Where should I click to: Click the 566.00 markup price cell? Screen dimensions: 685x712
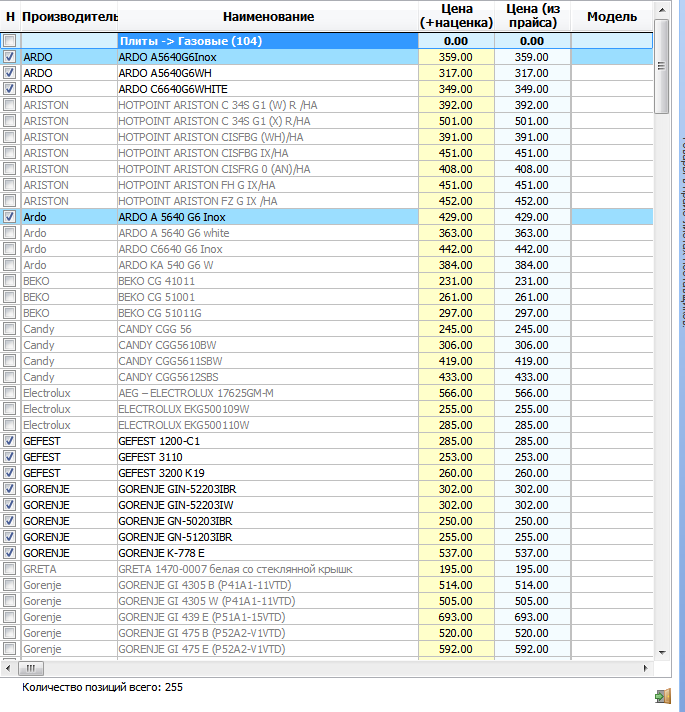click(456, 393)
